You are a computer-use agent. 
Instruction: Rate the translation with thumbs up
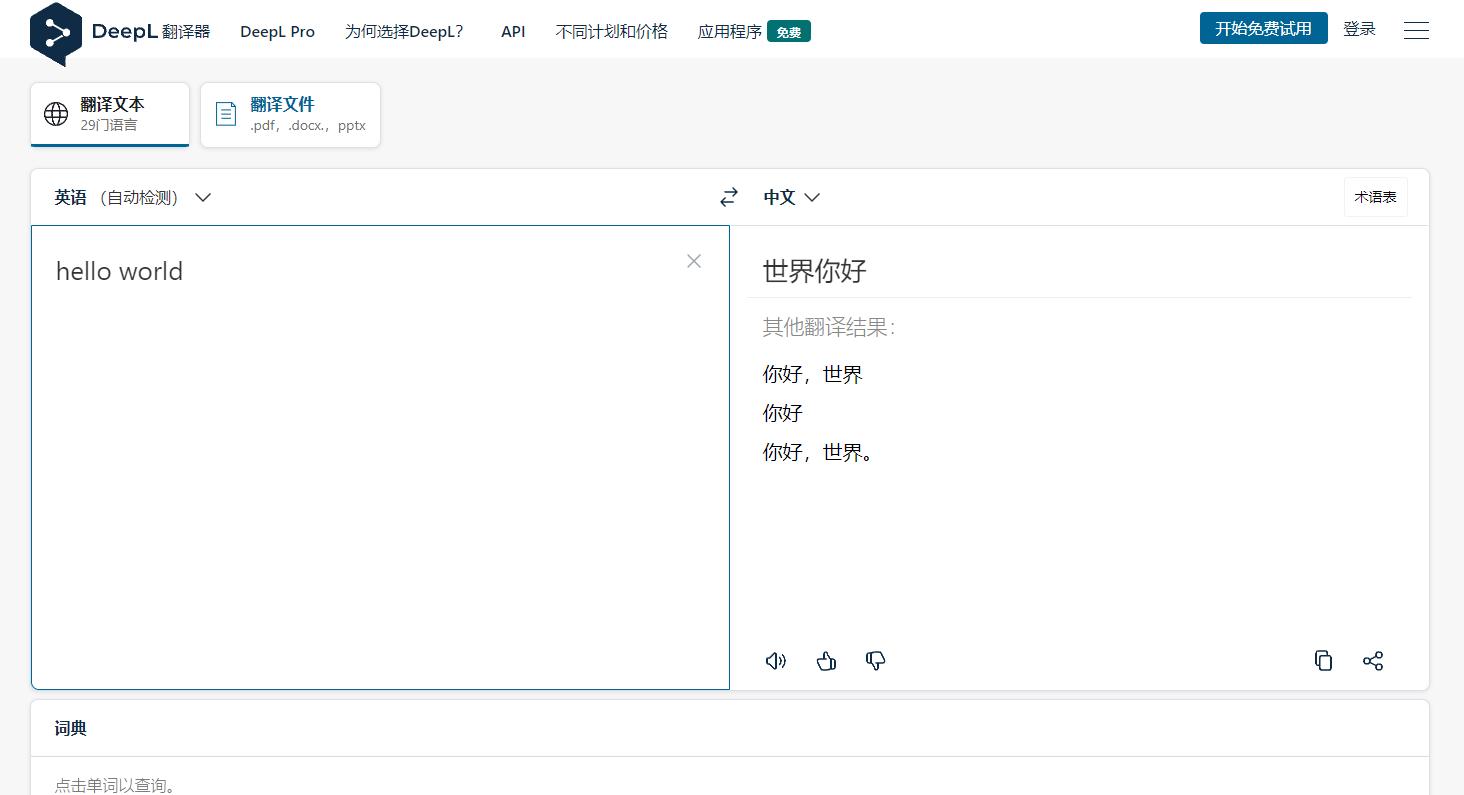826,661
